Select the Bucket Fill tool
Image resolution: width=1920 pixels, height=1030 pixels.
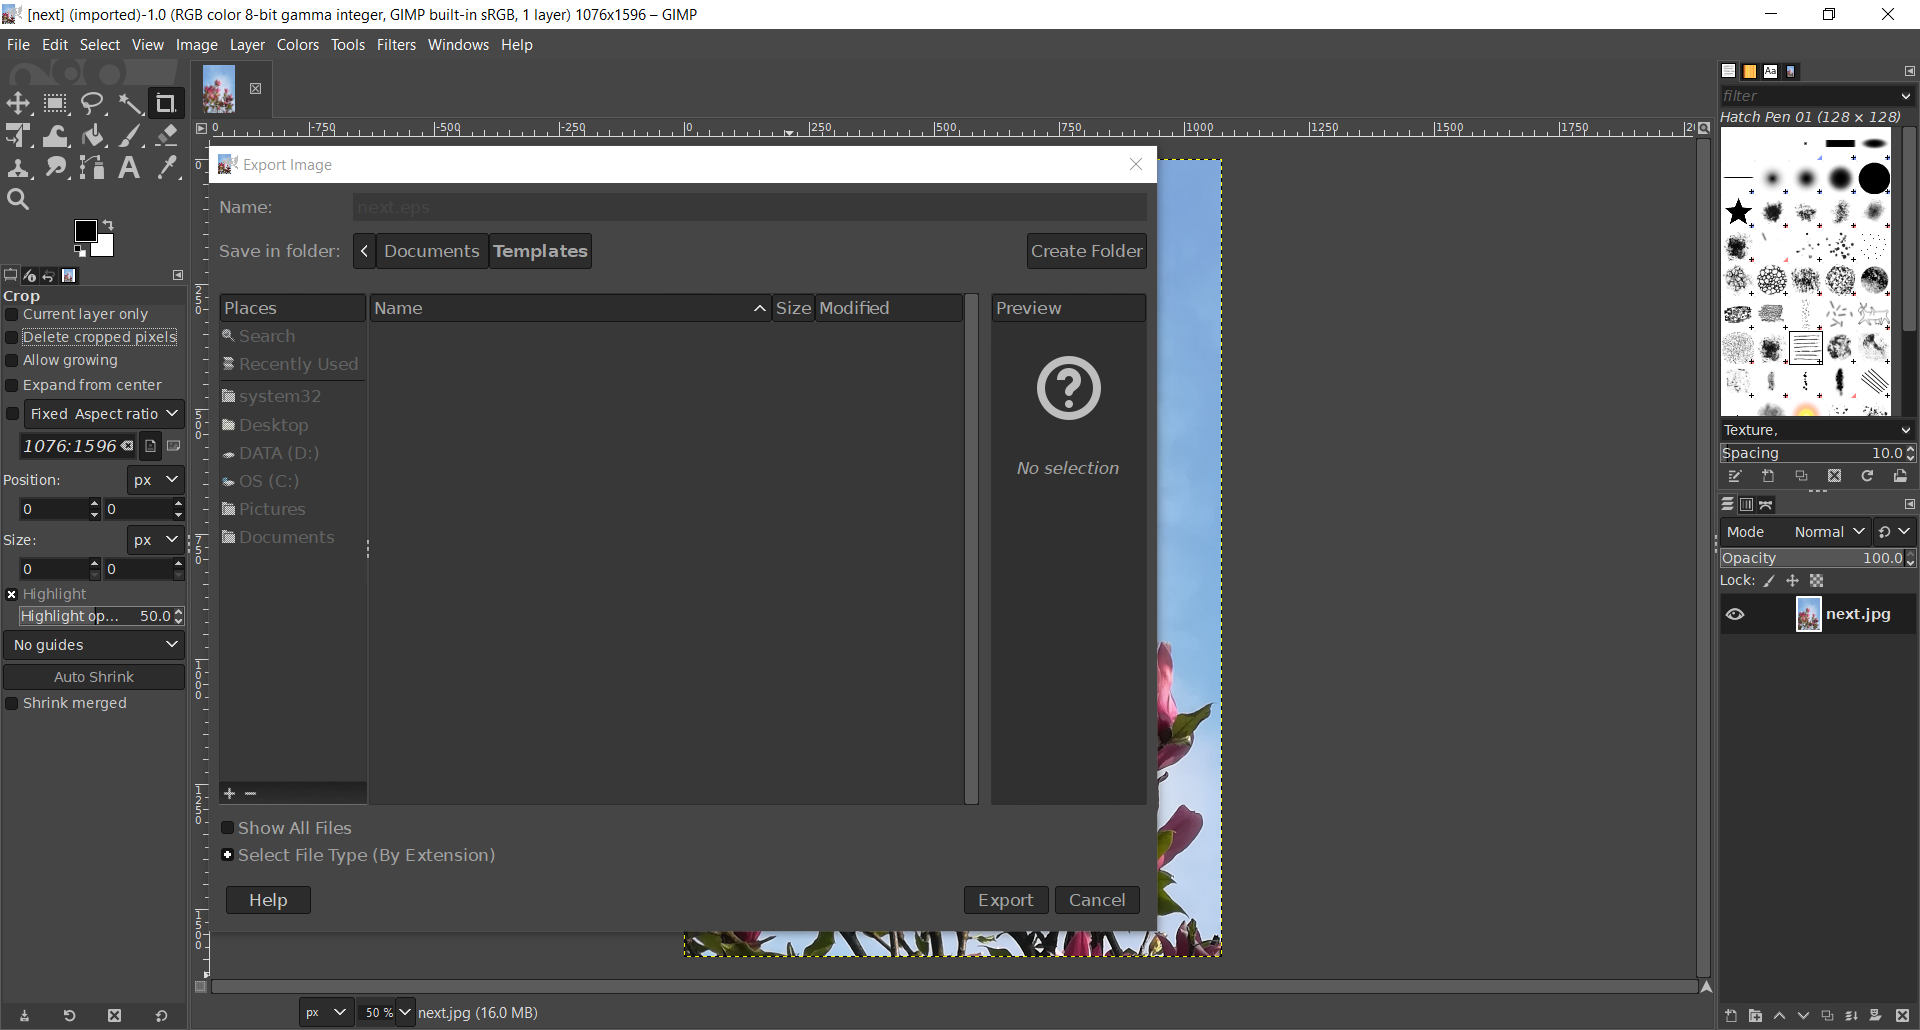[x=93, y=136]
